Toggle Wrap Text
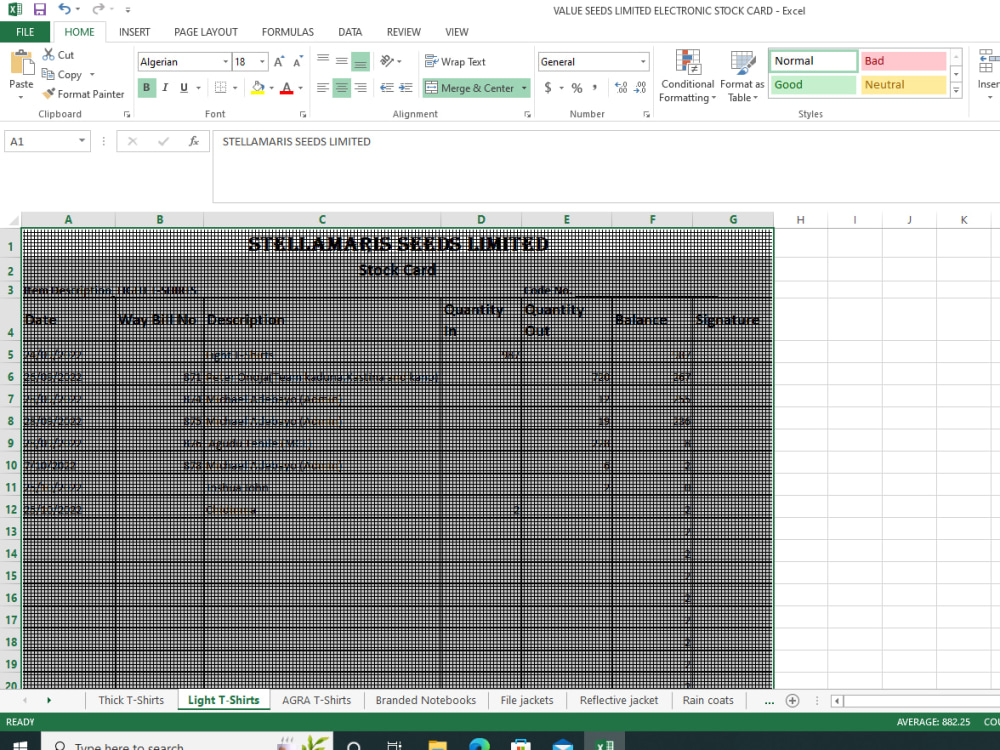1000x750 pixels. 455,61
